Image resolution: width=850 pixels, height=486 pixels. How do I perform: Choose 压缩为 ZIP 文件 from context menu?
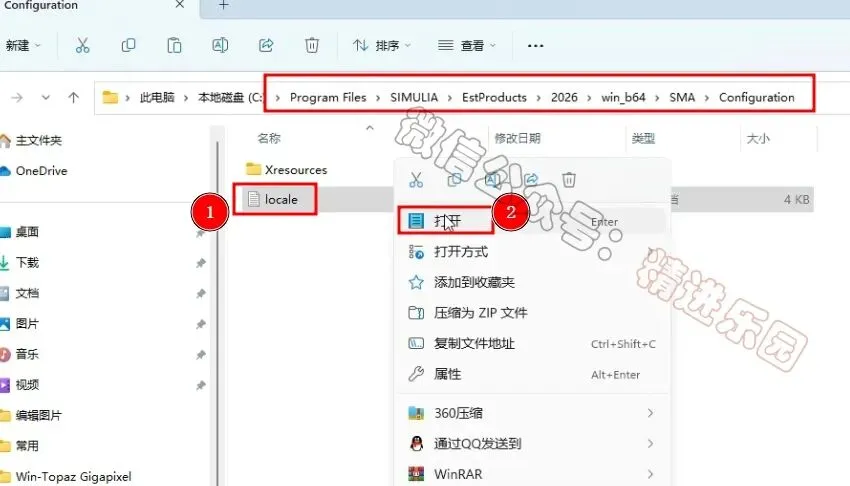[533, 313]
